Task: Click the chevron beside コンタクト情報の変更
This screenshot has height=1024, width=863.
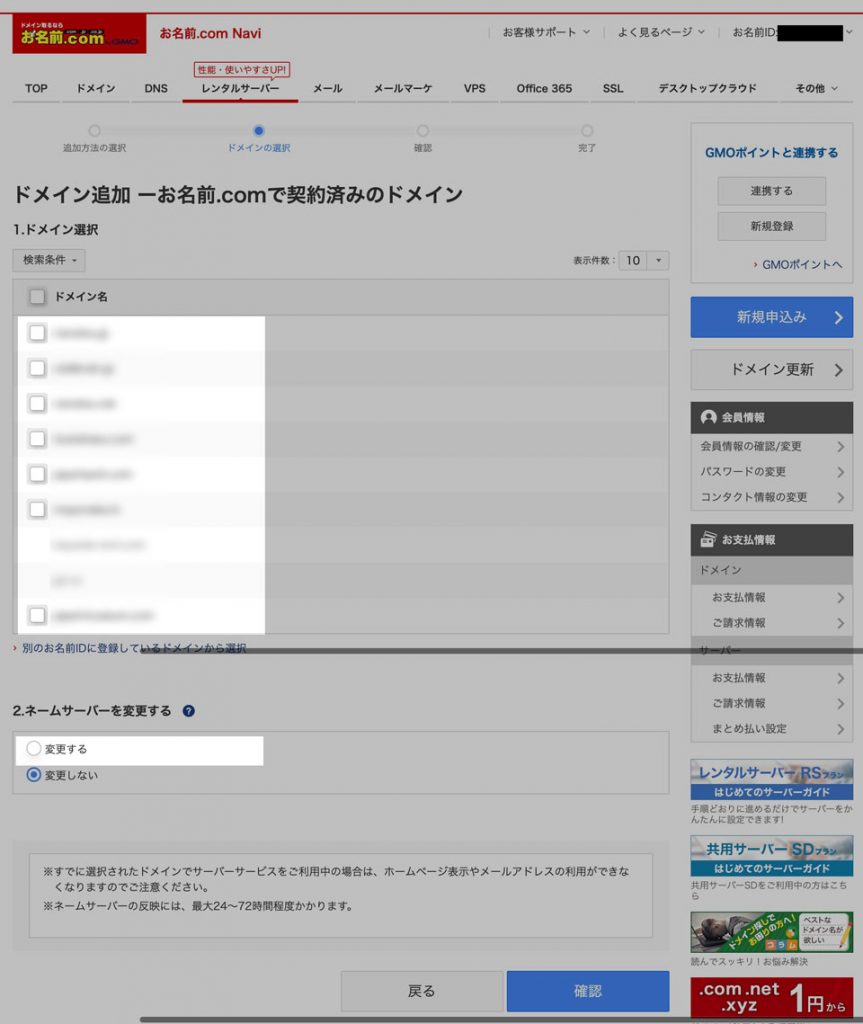Action: (841, 498)
